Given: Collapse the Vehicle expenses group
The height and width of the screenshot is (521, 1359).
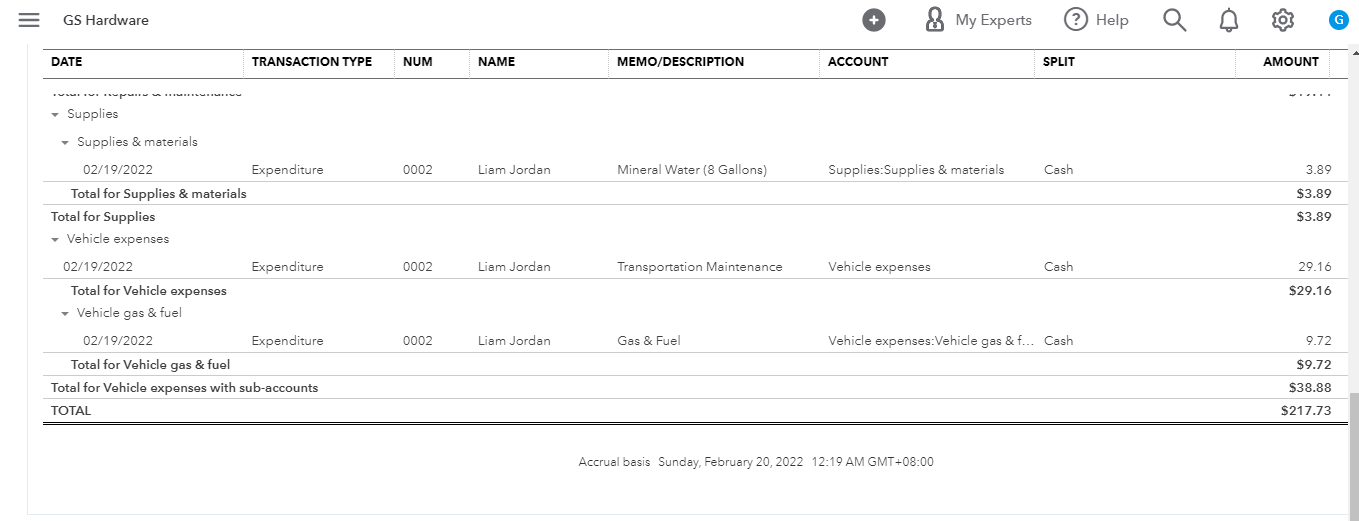Looking at the screenshot, I should coord(55,240).
